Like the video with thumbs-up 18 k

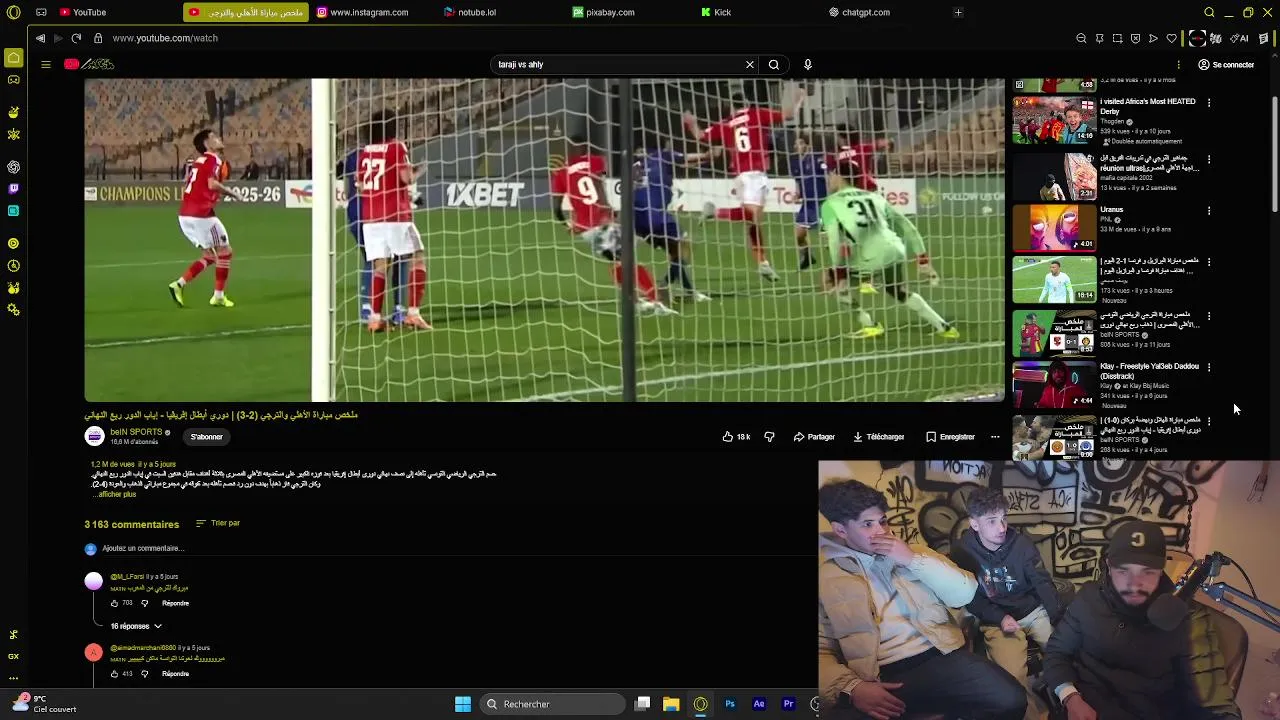coord(736,437)
